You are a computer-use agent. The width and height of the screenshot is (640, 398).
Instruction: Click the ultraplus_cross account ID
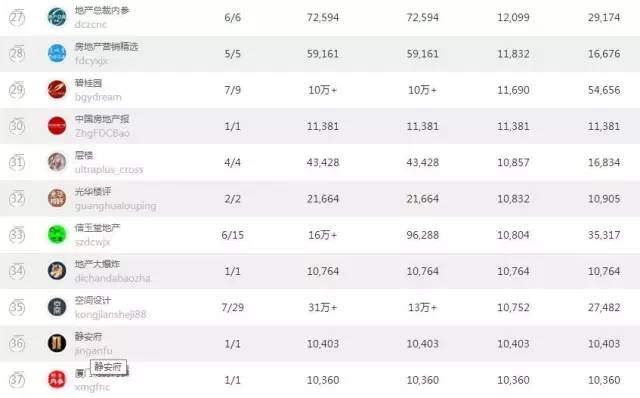tap(109, 169)
